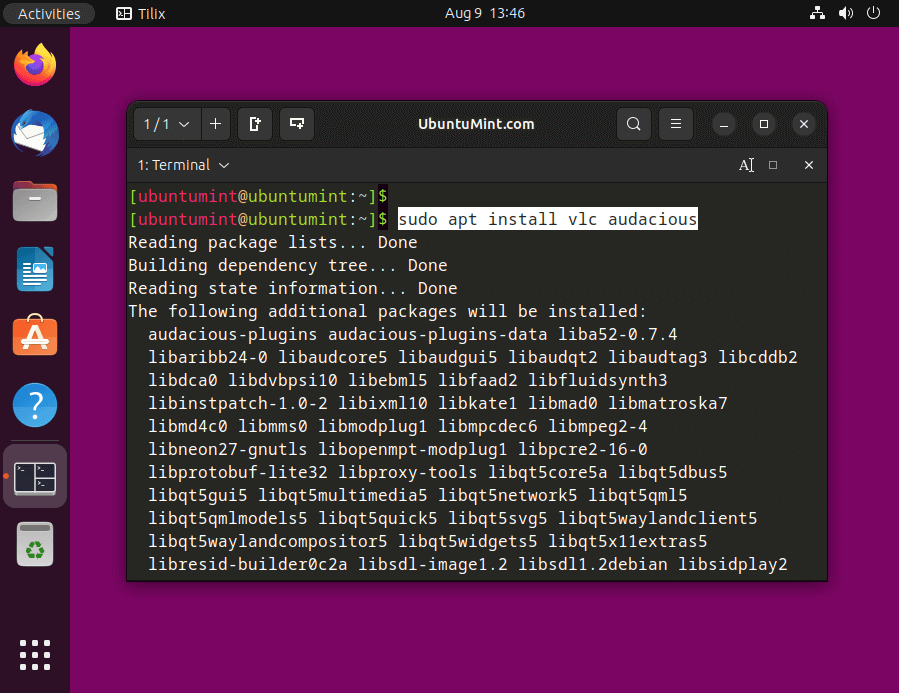
Task: Maximize the terminal pane
Action: pyautogui.click(x=773, y=165)
